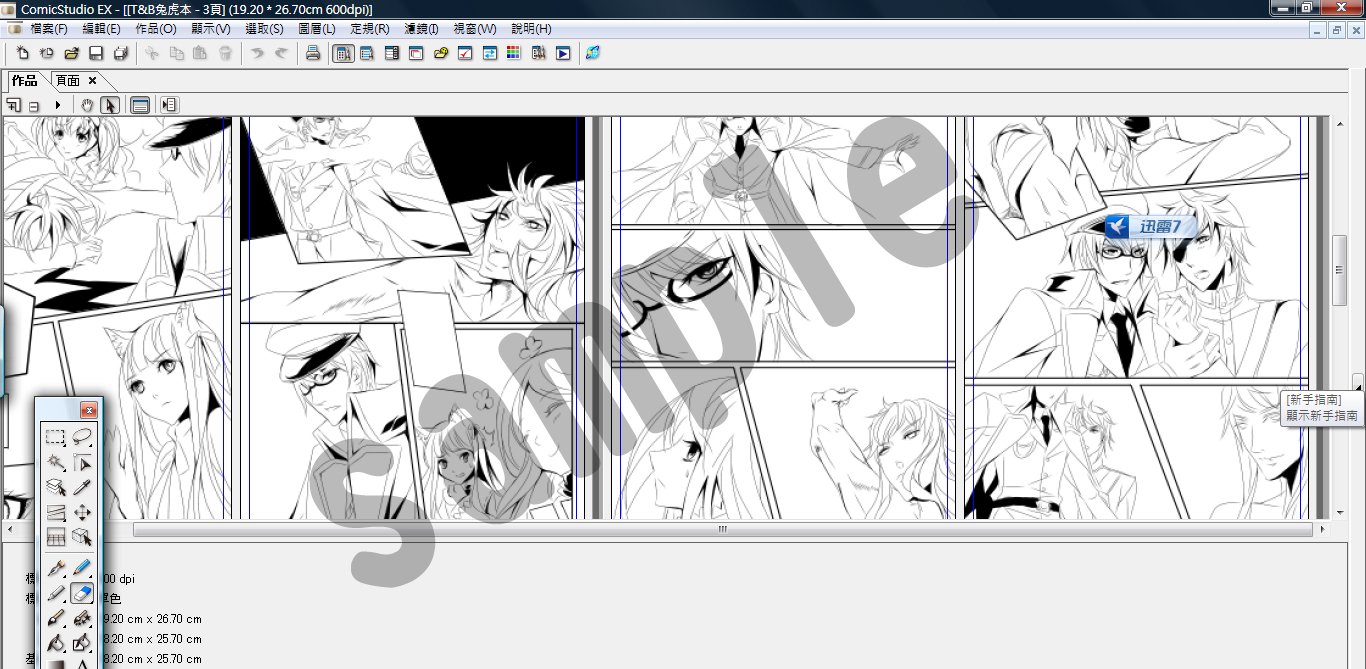Select the Pen nib tool
The width and height of the screenshot is (1366, 669).
click(56, 569)
